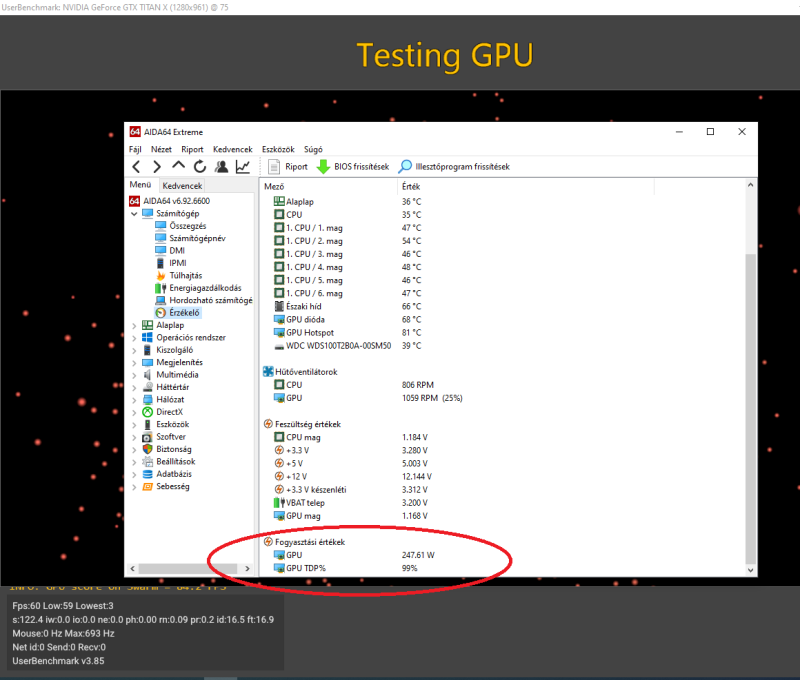The width and height of the screenshot is (800, 680).
Task: Click the Back navigation arrow in AIDA64
Action: pyautogui.click(x=136, y=167)
